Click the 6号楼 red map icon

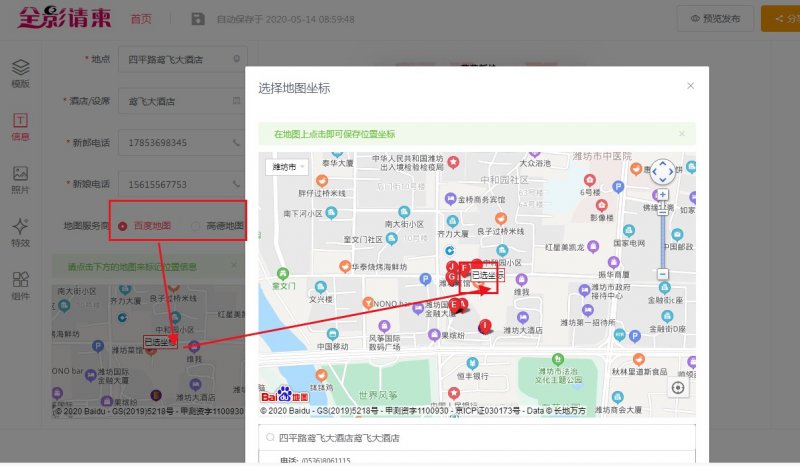pyautogui.click(x=590, y=180)
